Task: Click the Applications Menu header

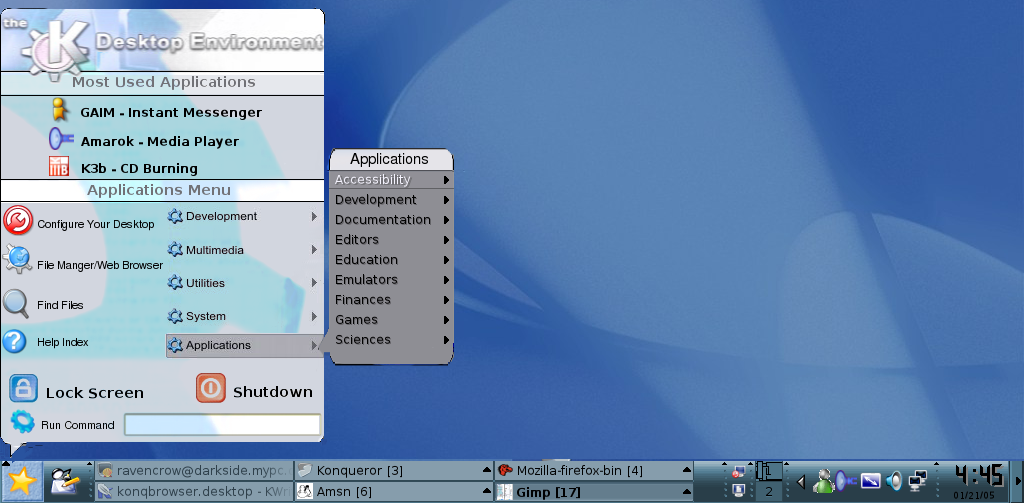Action: coord(159,190)
